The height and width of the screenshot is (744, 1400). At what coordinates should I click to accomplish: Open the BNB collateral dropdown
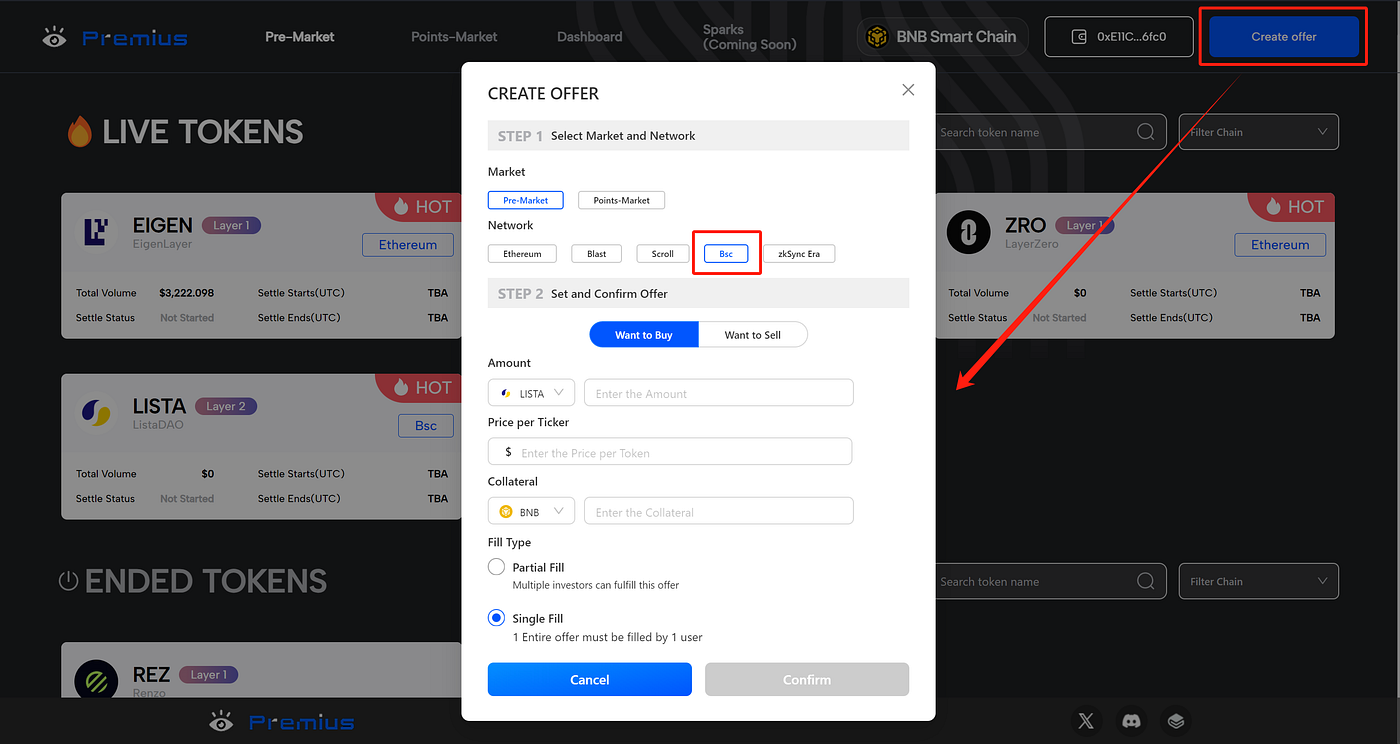point(531,512)
